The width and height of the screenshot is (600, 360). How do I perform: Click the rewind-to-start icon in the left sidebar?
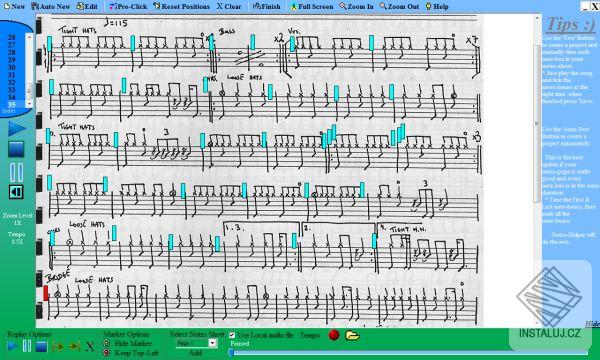point(16,192)
